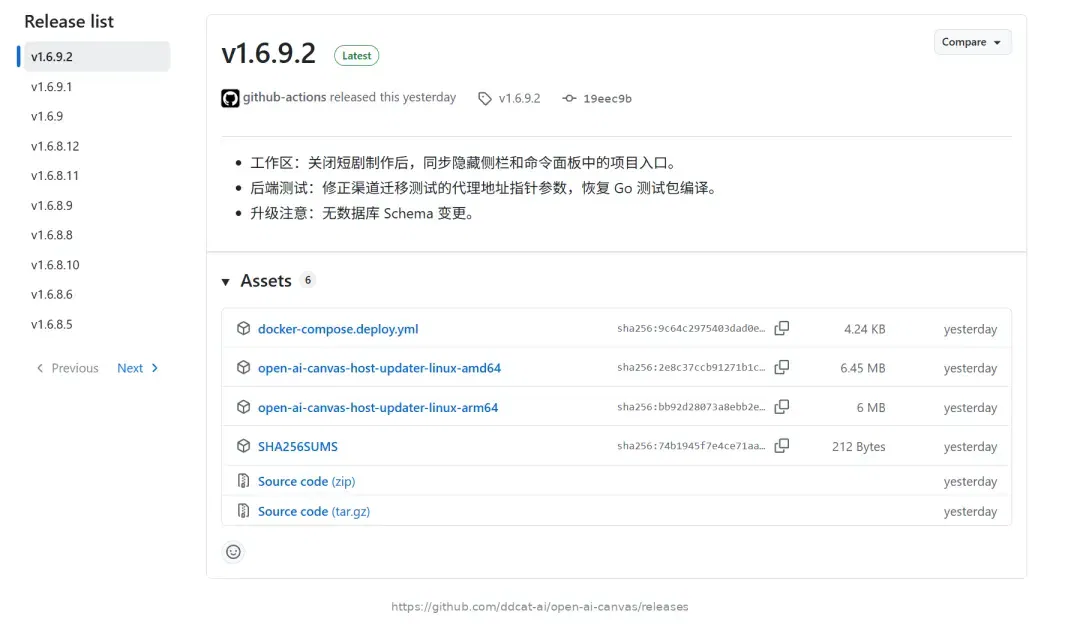Select v1.6.8.5 in the release list

click(x=52, y=324)
